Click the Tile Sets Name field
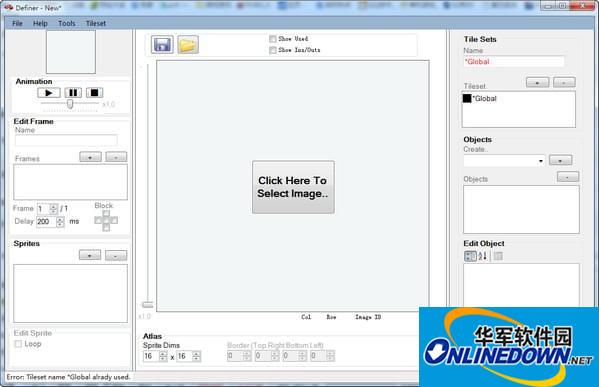Image resolution: width=599 pixels, height=387 pixels. point(514,62)
